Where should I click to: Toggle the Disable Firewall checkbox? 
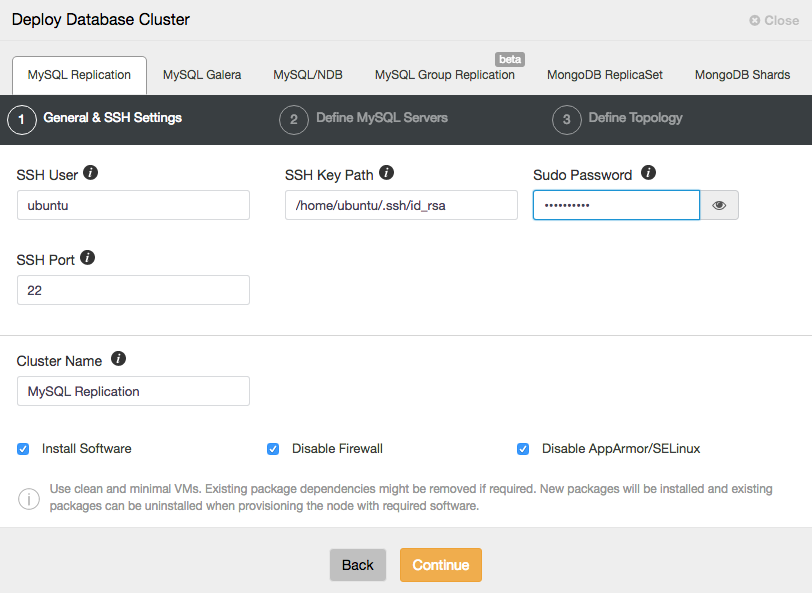[x=273, y=449]
